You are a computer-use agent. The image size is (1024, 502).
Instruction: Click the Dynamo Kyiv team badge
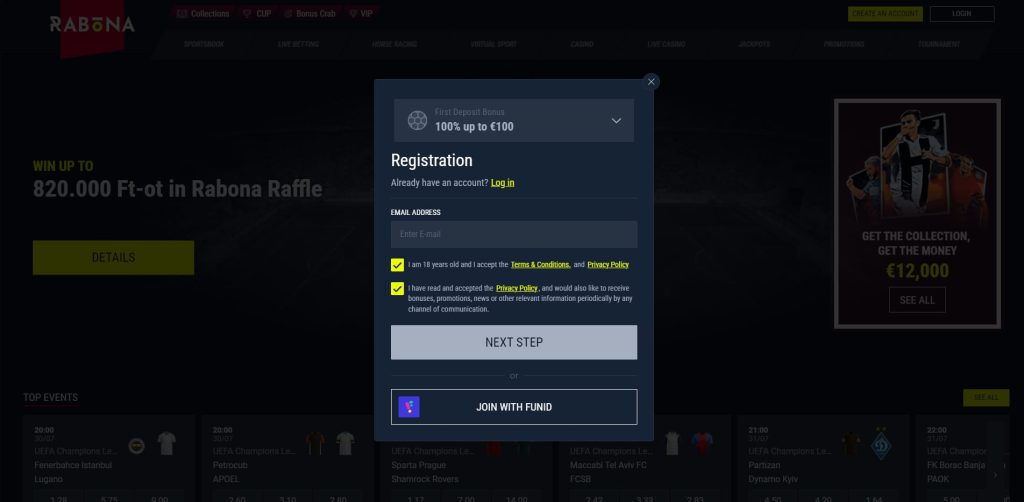881,444
